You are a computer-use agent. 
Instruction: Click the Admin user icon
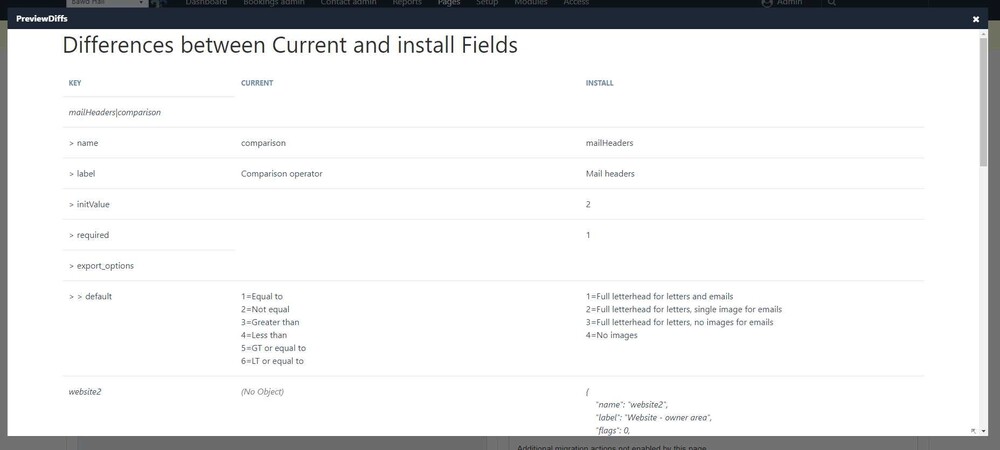767,3
